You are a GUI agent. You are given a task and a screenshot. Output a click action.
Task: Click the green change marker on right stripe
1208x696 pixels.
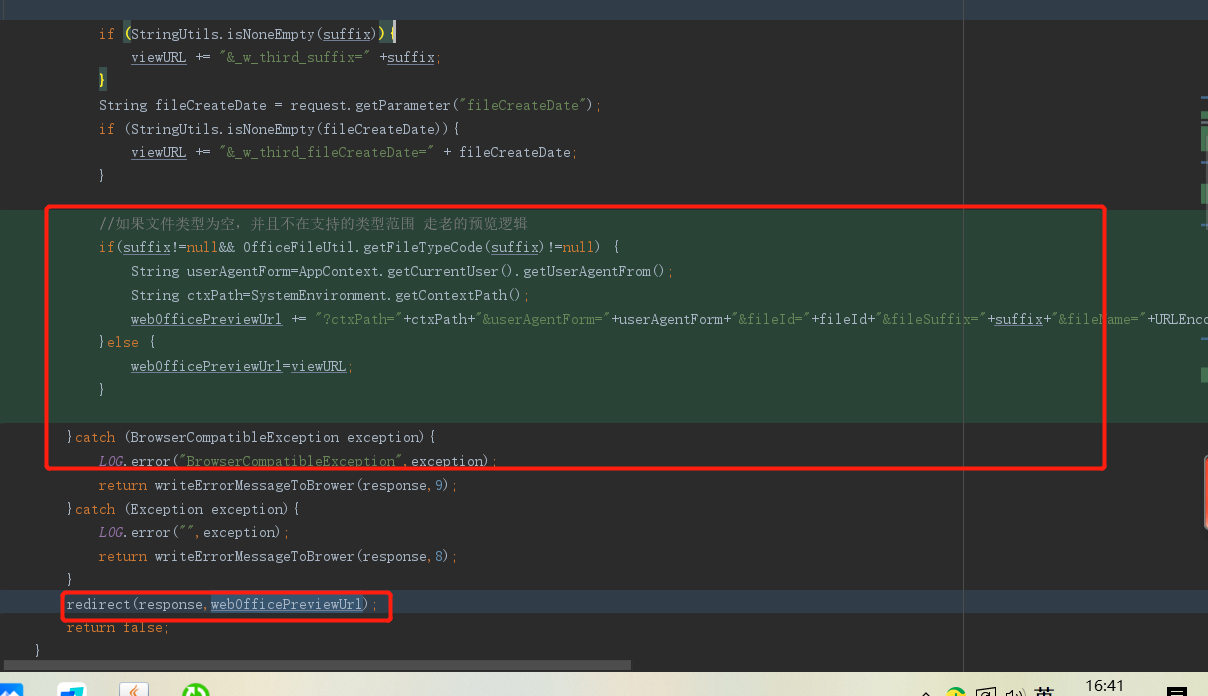(x=1204, y=140)
